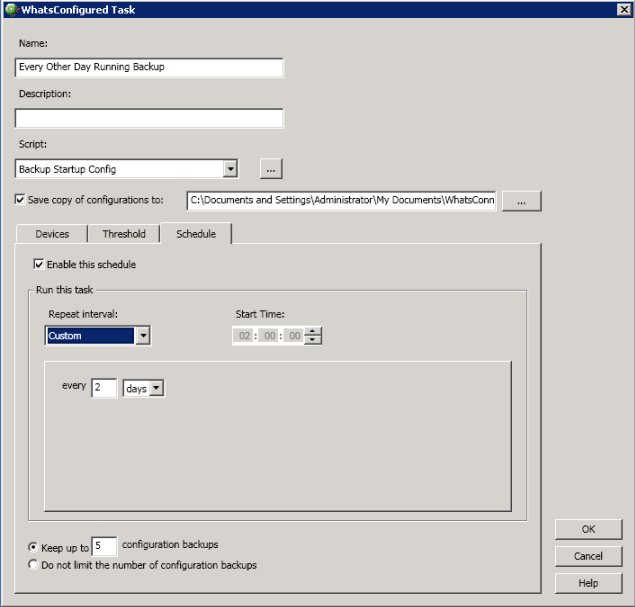
Task: Click the Name input field
Action: pyautogui.click(x=149, y=67)
